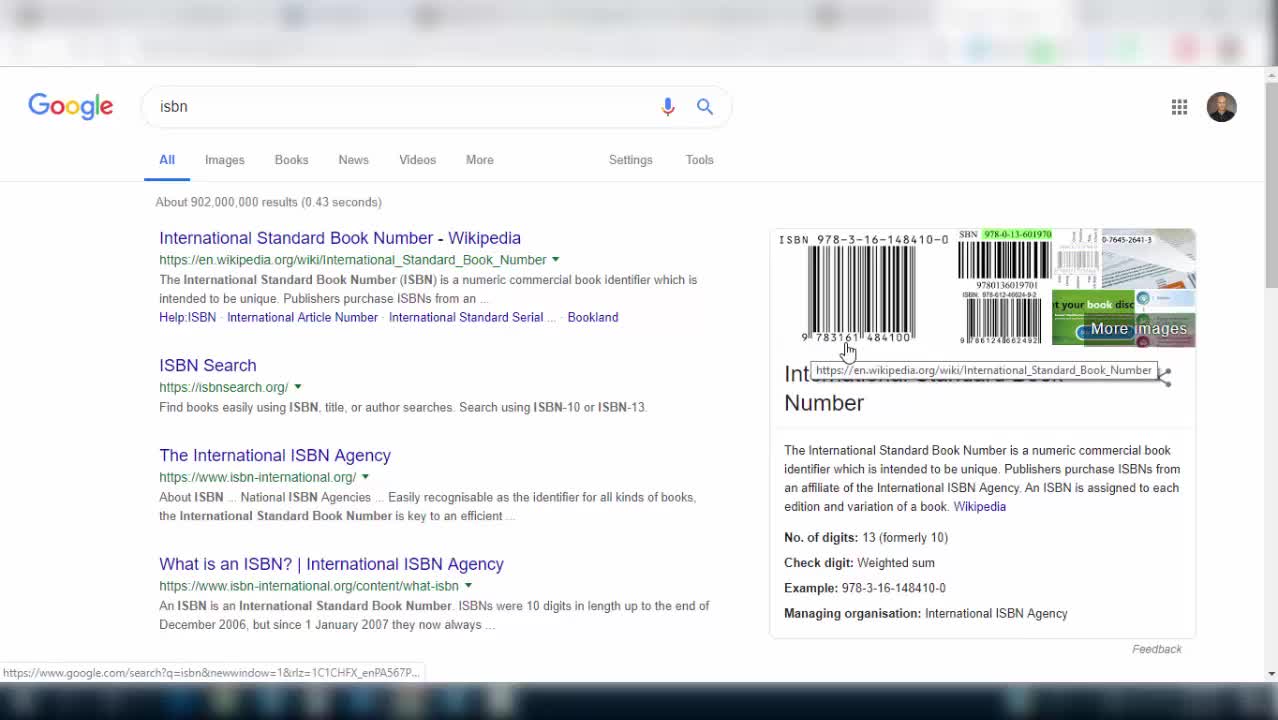This screenshot has width=1278, height=720.
Task: Open the large ISBN 978-3-16-148410-0 barcode image
Action: pyautogui.click(x=863, y=288)
